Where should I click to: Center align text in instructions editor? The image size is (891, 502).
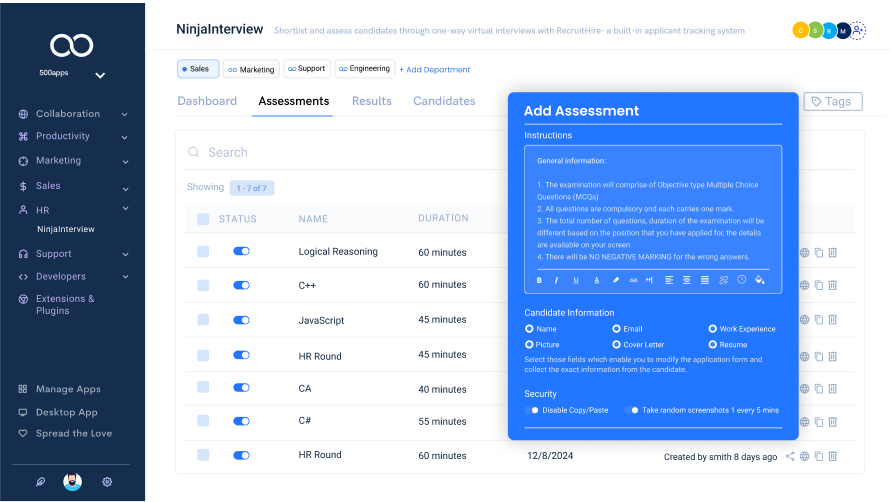tap(686, 280)
